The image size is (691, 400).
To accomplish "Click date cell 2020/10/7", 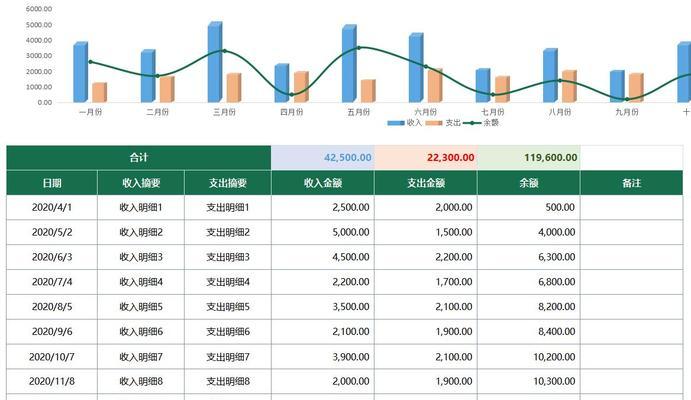I will tap(52, 357).
